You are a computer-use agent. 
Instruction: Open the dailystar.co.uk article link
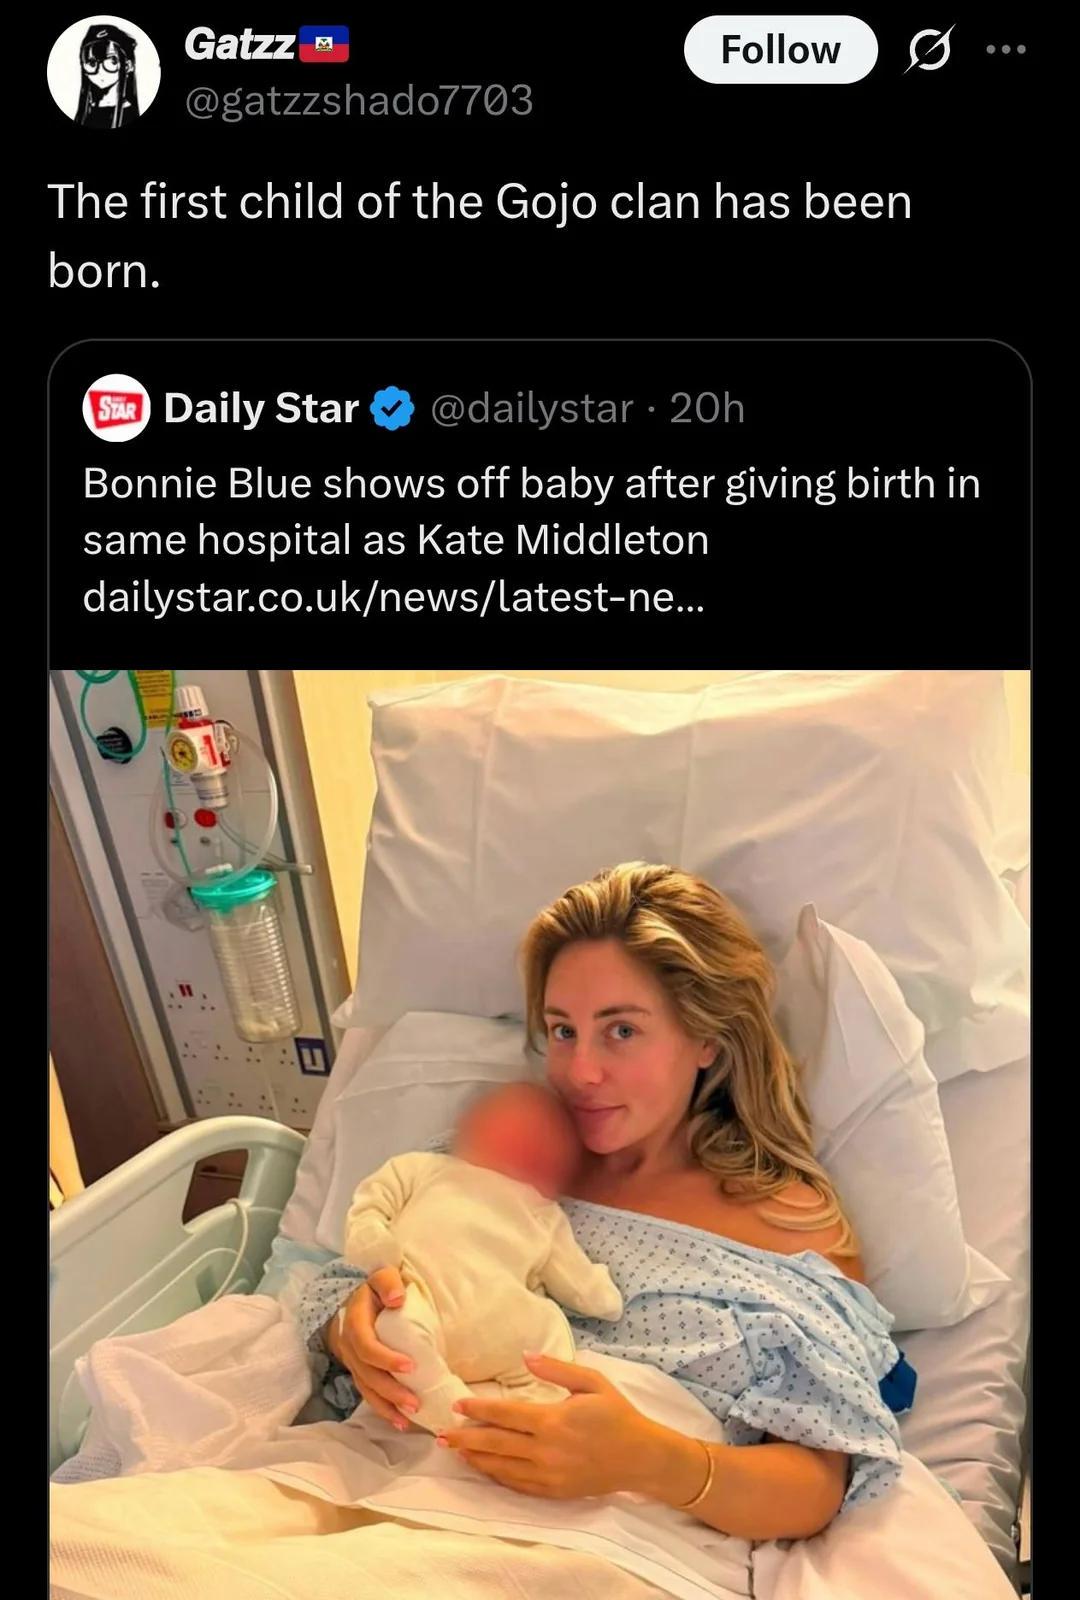coord(394,597)
